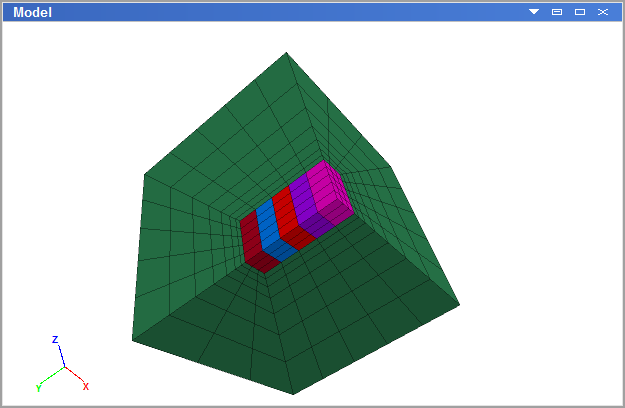
Task: Pick the bright red center element block
Action: (x=286, y=215)
